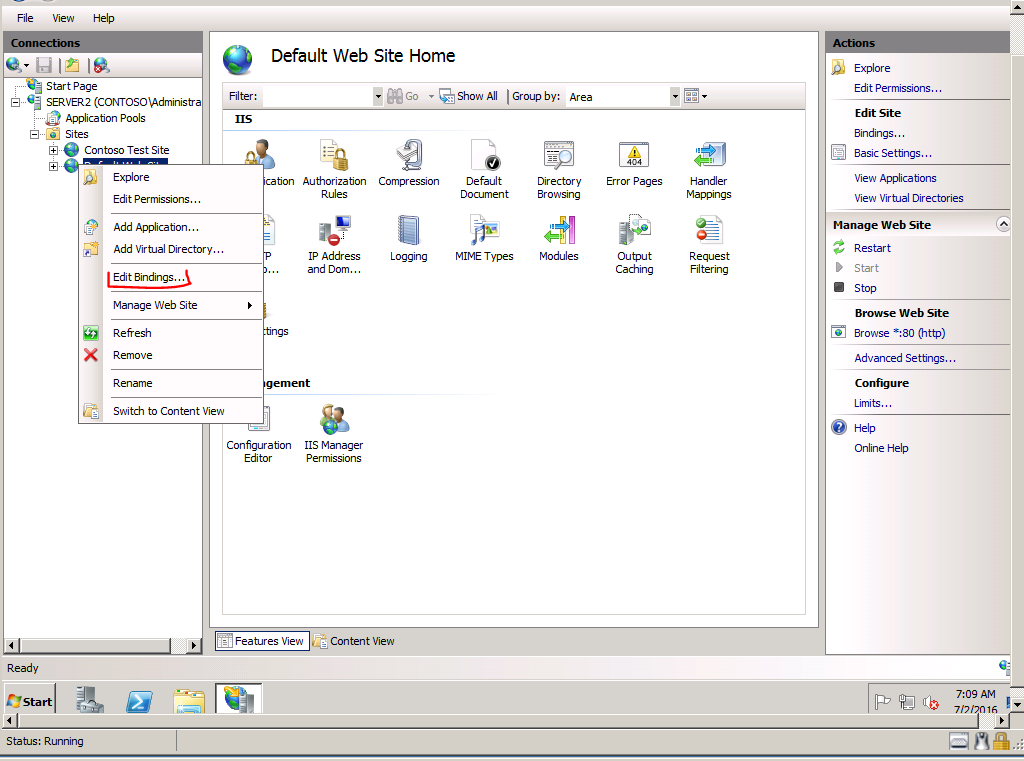Click the Windows Start button
This screenshot has width=1024, height=761.
tap(29, 701)
